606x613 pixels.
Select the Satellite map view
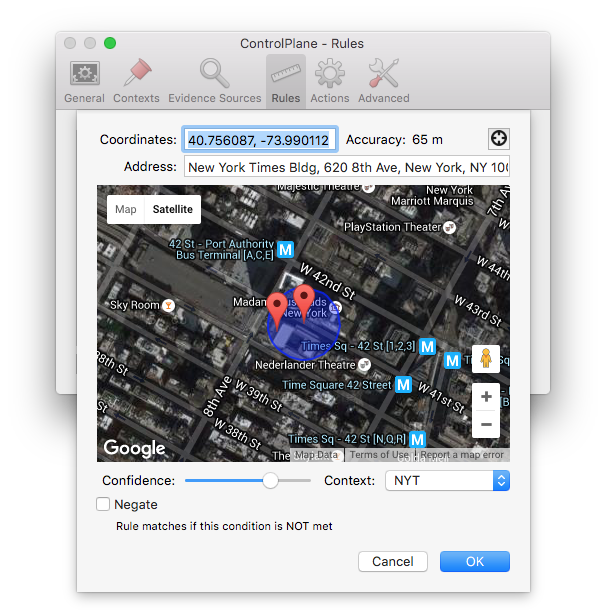[171, 209]
